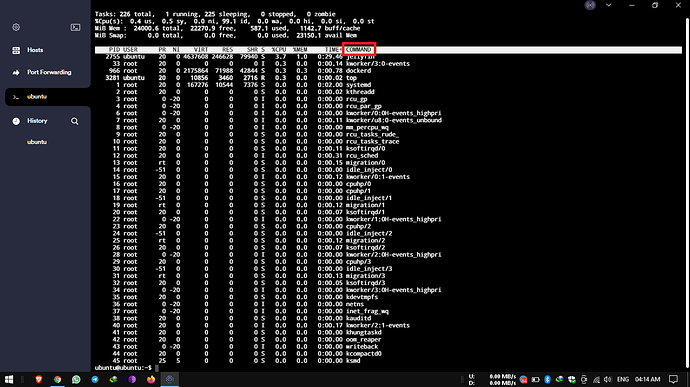This screenshot has width=690, height=387.
Task: Open the History section
Action: pyautogui.click(x=37, y=121)
